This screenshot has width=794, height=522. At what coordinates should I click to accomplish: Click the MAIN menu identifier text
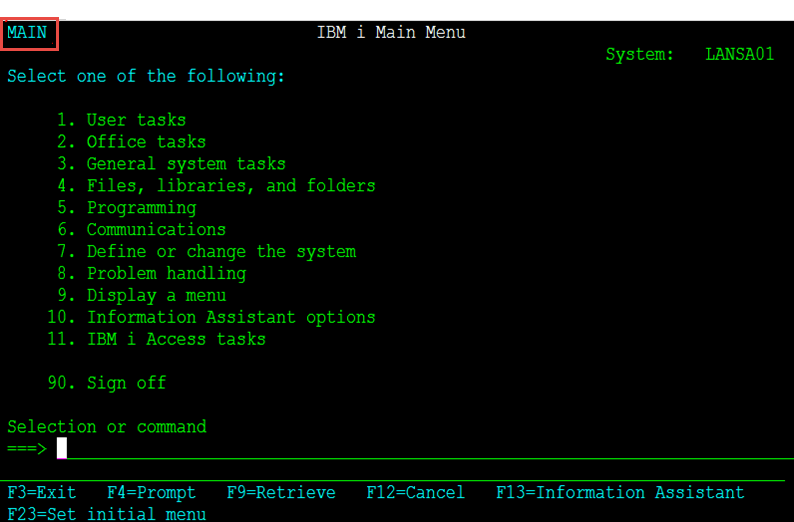point(27,33)
